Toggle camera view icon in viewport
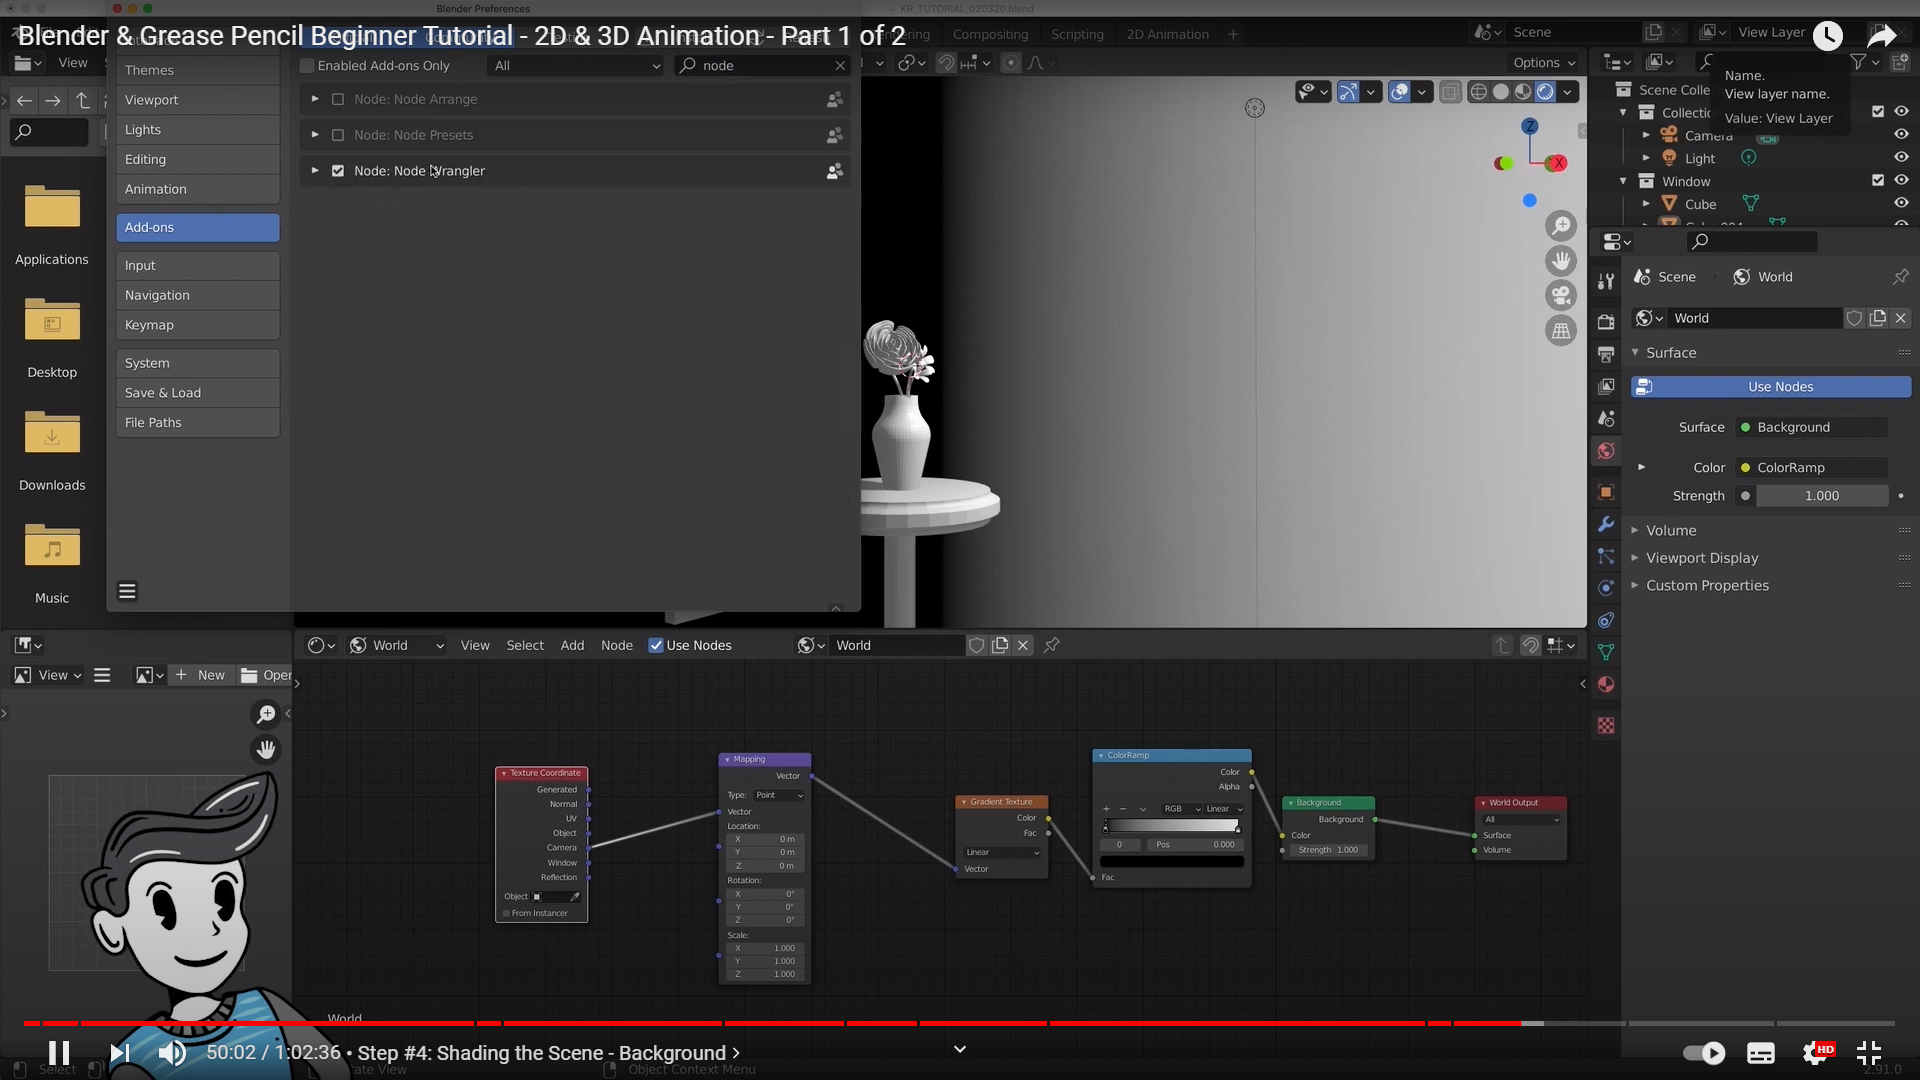The width and height of the screenshot is (1920, 1080). click(1560, 296)
